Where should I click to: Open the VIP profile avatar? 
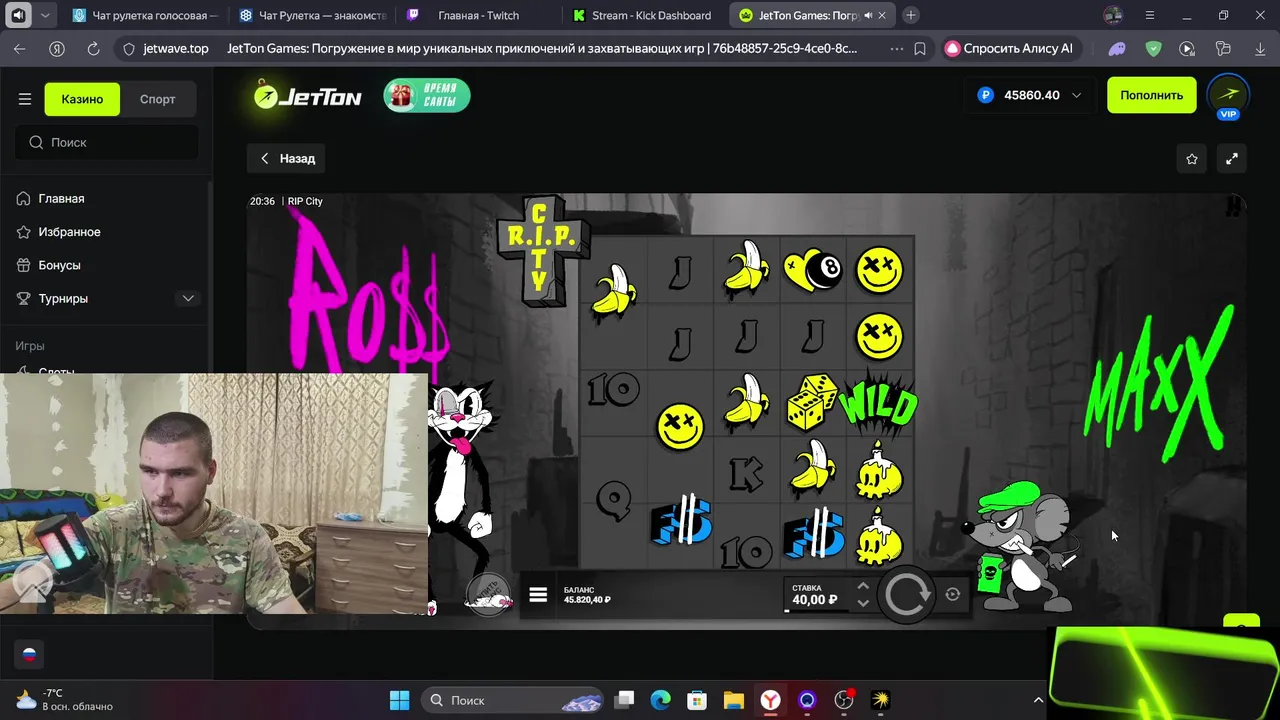click(1228, 96)
